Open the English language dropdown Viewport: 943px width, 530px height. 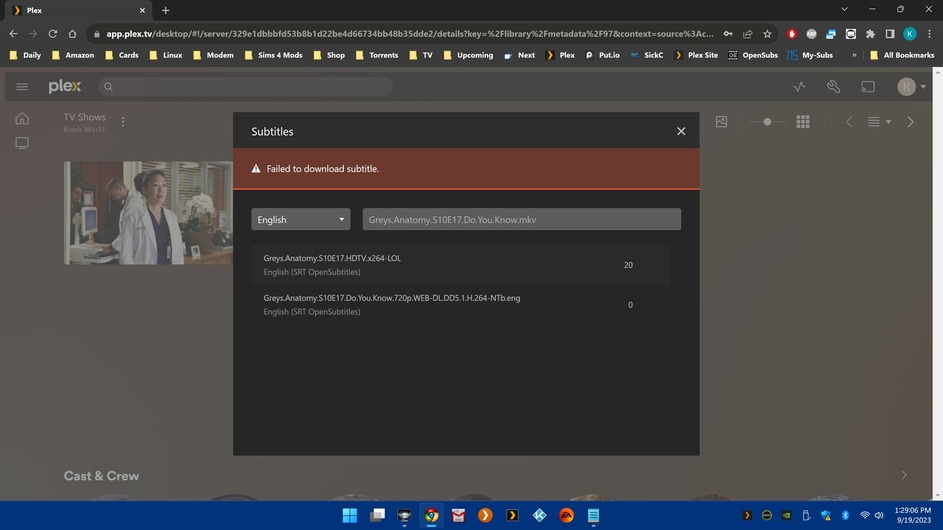tap(301, 220)
